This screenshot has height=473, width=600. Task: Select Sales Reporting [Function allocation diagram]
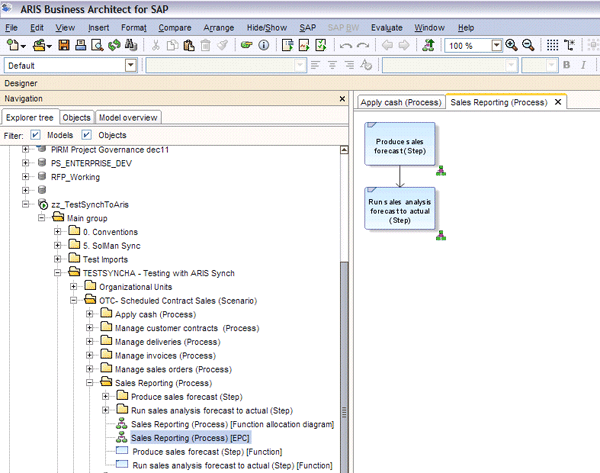[232, 424]
